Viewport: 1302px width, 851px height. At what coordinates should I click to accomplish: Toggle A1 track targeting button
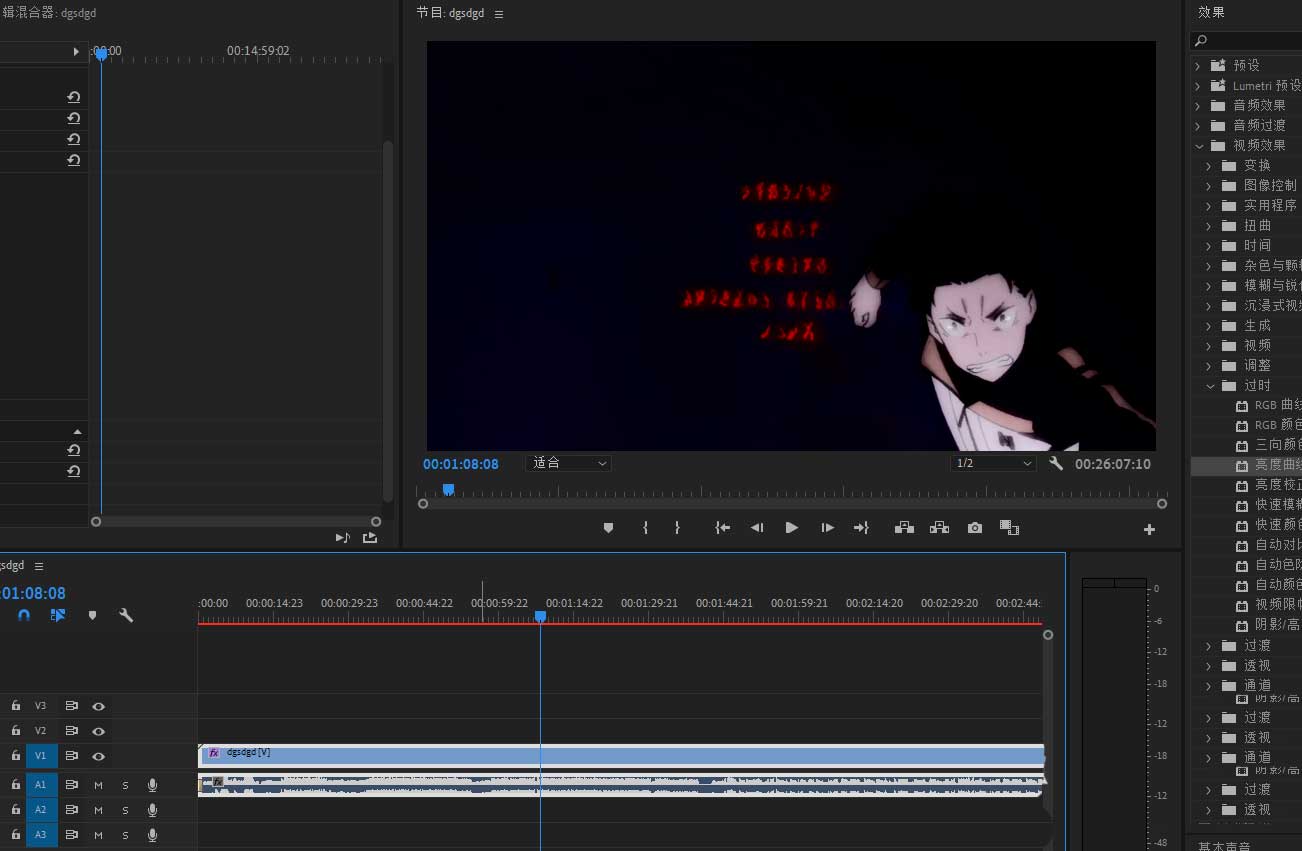pos(41,785)
